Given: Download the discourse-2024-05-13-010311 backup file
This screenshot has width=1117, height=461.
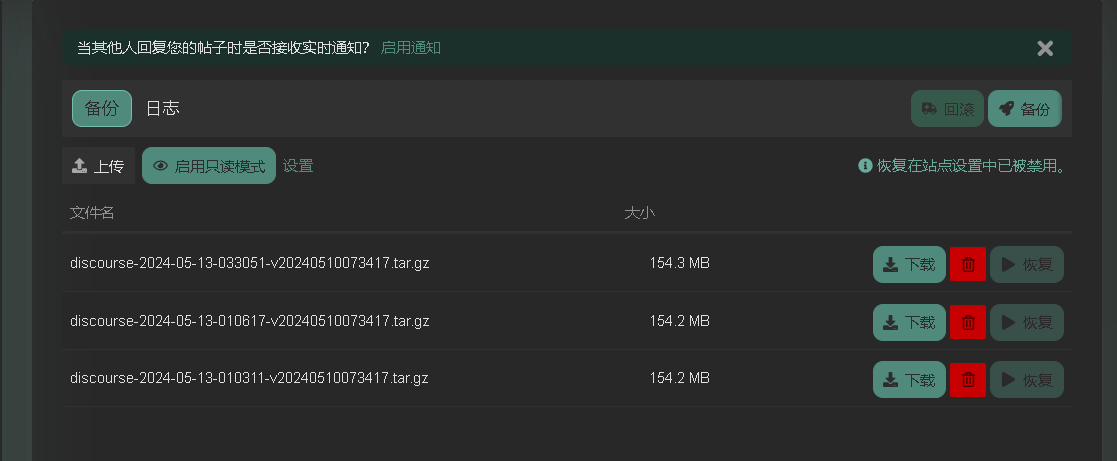Looking at the screenshot, I should [x=909, y=380].
